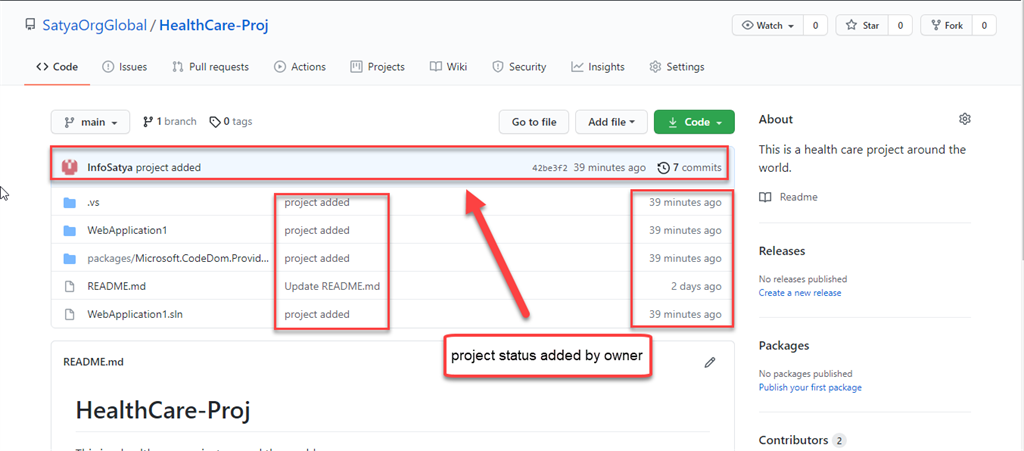Click 'Publish your first package' link
The width and height of the screenshot is (1024, 451).
pyautogui.click(x=810, y=388)
